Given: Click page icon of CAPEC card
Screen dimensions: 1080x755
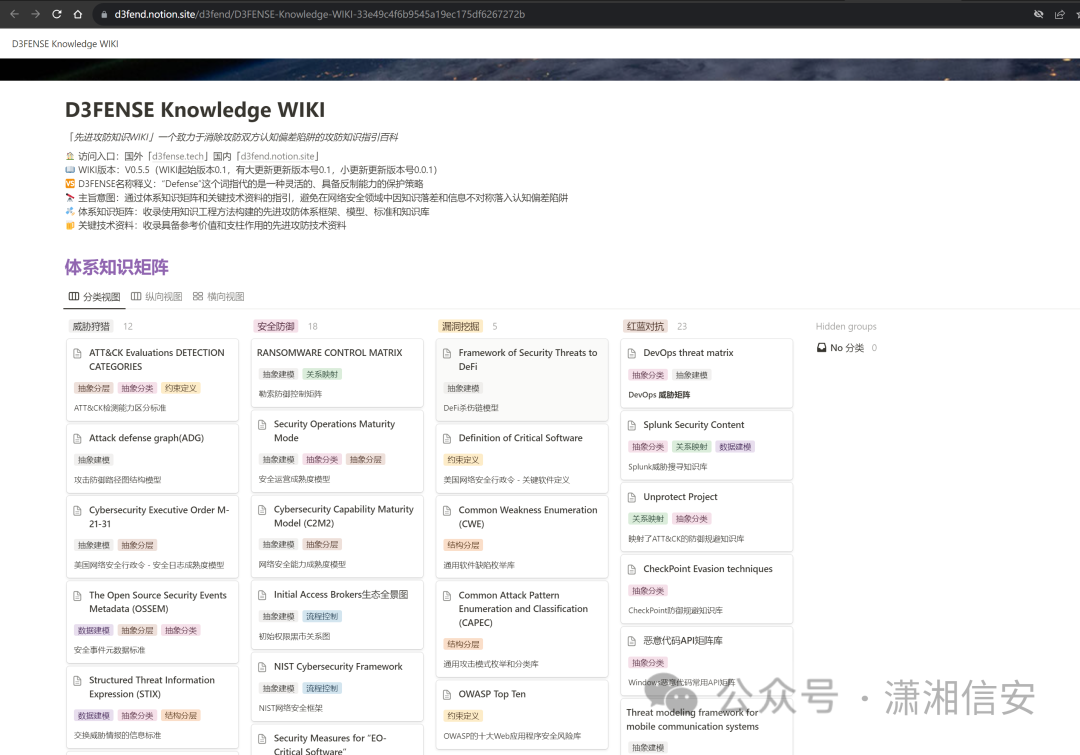Looking at the screenshot, I should [447, 596].
